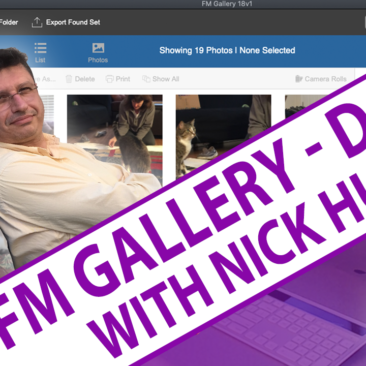
Task: Open the Photos tab label
Action: pyautogui.click(x=98, y=60)
